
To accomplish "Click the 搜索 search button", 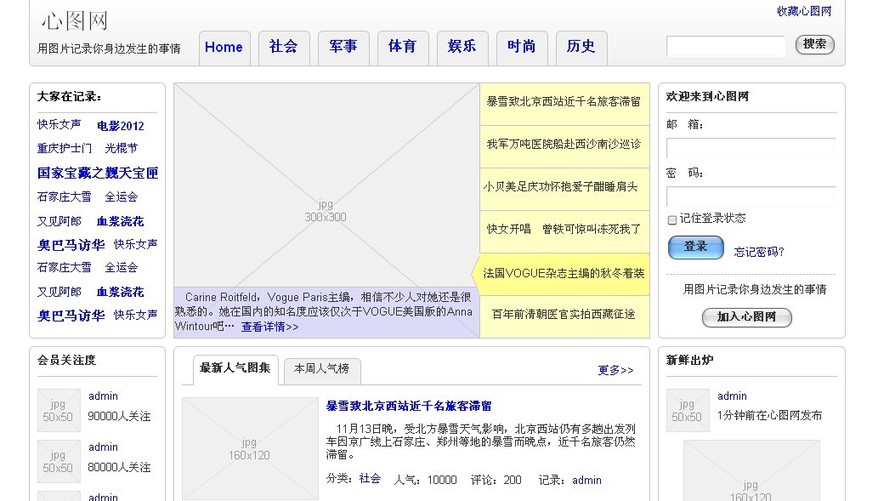I will point(814,45).
